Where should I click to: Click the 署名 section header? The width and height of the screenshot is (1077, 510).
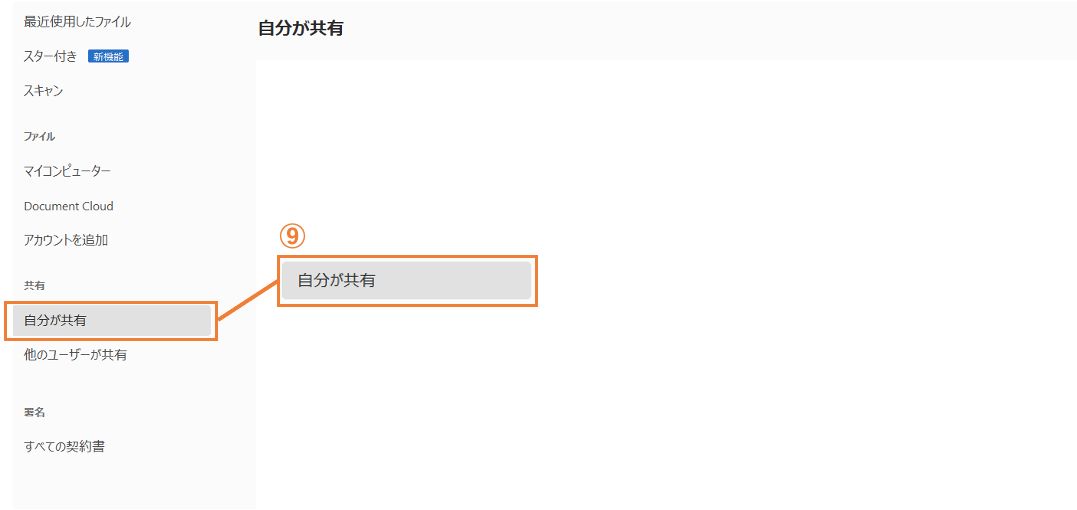pos(35,412)
